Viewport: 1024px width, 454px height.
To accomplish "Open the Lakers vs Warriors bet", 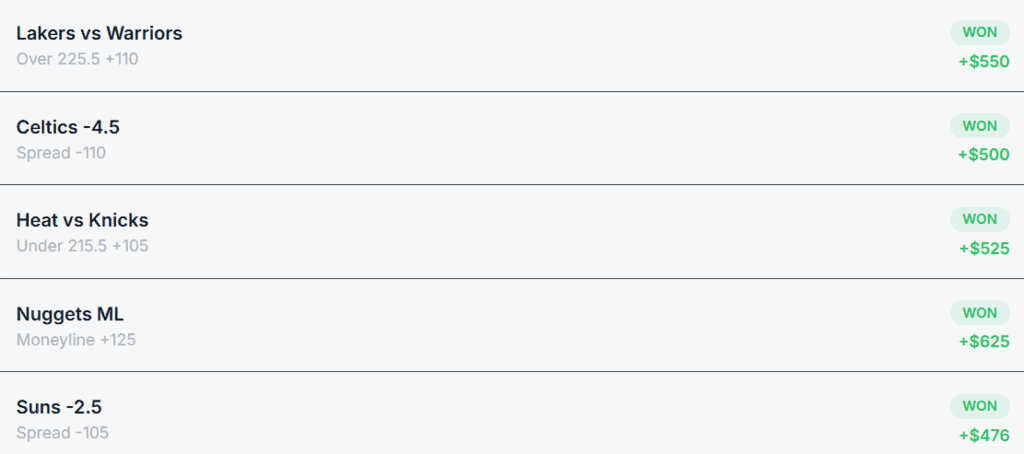I will pos(99,33).
